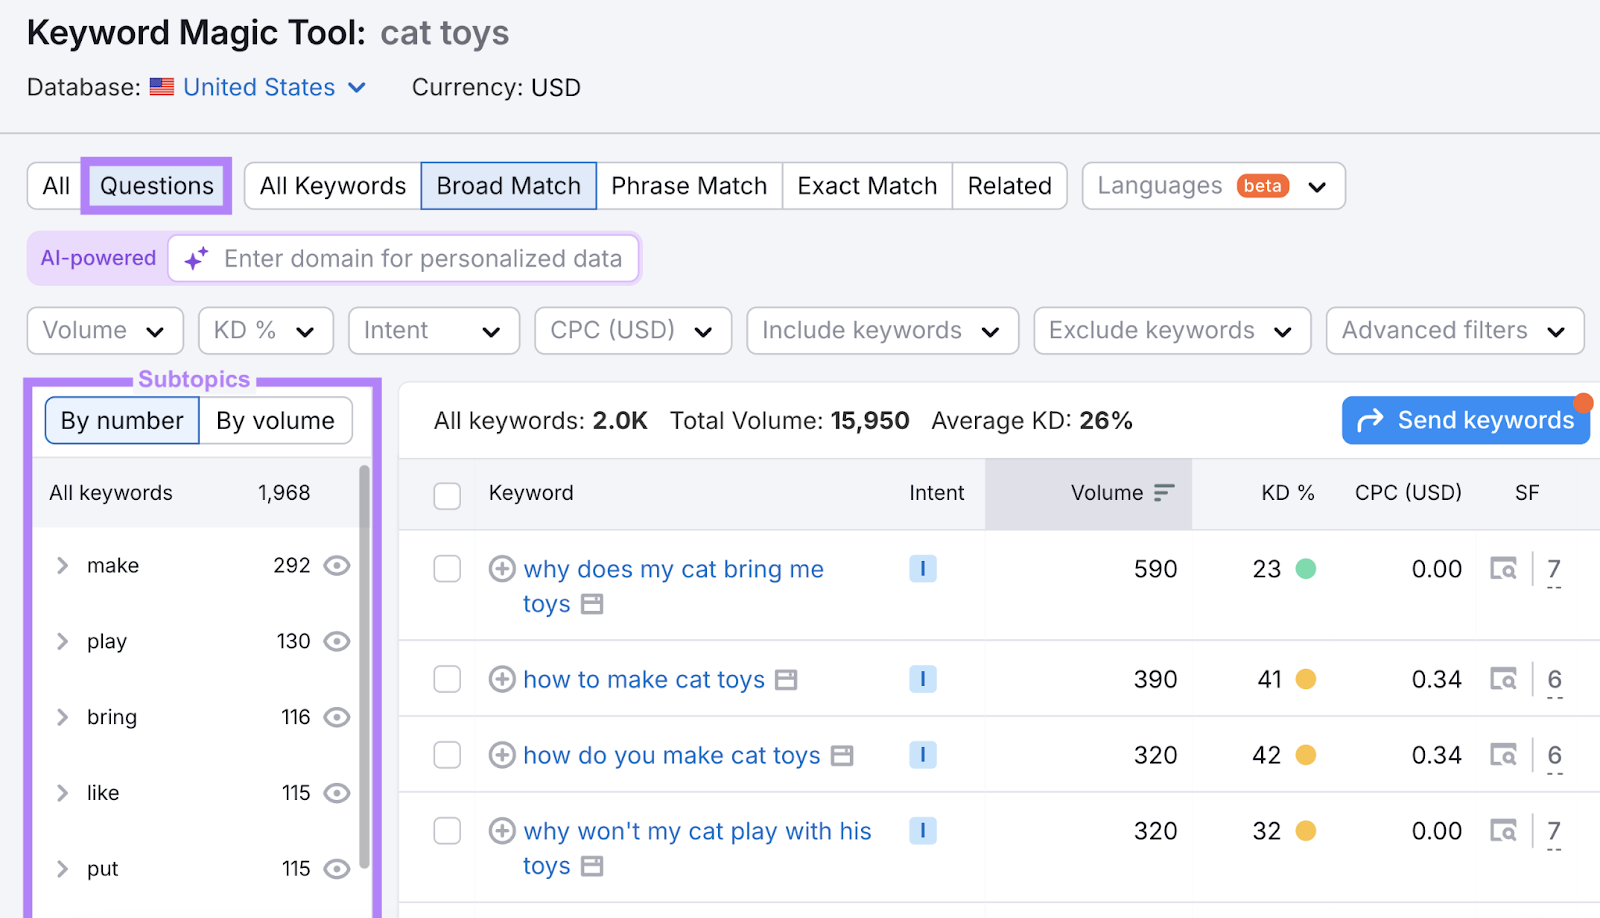Click the arrow icon inside Send keywords button

pos(1372,420)
